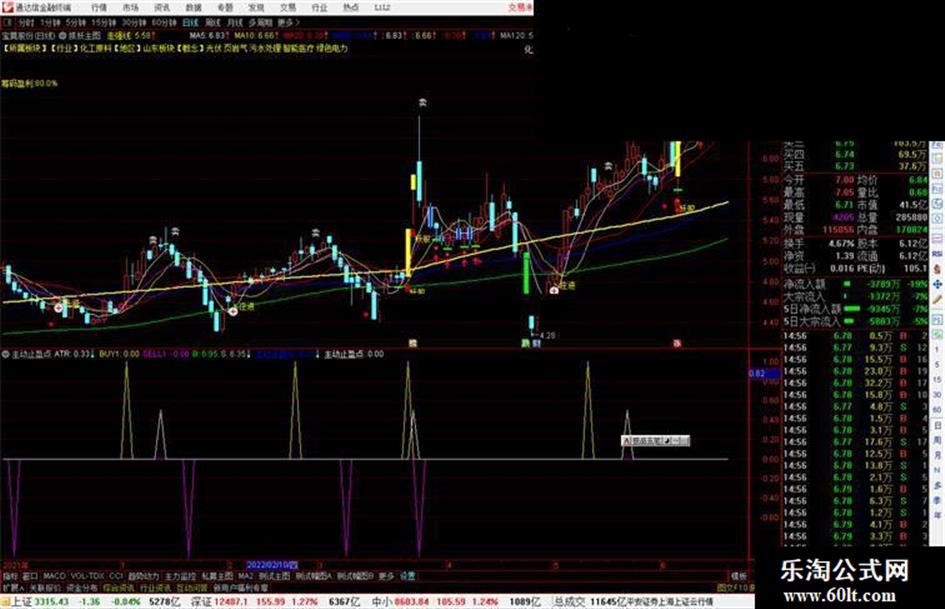Click the icon before 主动止盈点 indicator title
The width and height of the screenshot is (945, 609).
click(5, 354)
